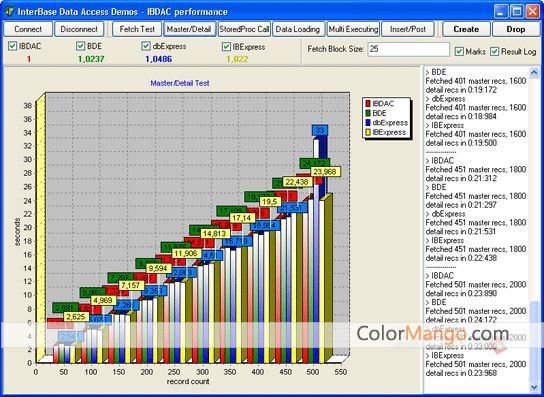Toggle the BDE checkbox

pos(80,46)
